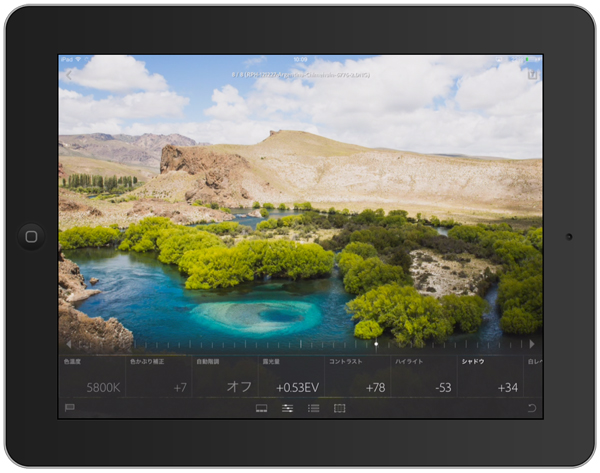Select the シャドウ shadows adjustment
The height and width of the screenshot is (473, 600).
pyautogui.click(x=490, y=377)
